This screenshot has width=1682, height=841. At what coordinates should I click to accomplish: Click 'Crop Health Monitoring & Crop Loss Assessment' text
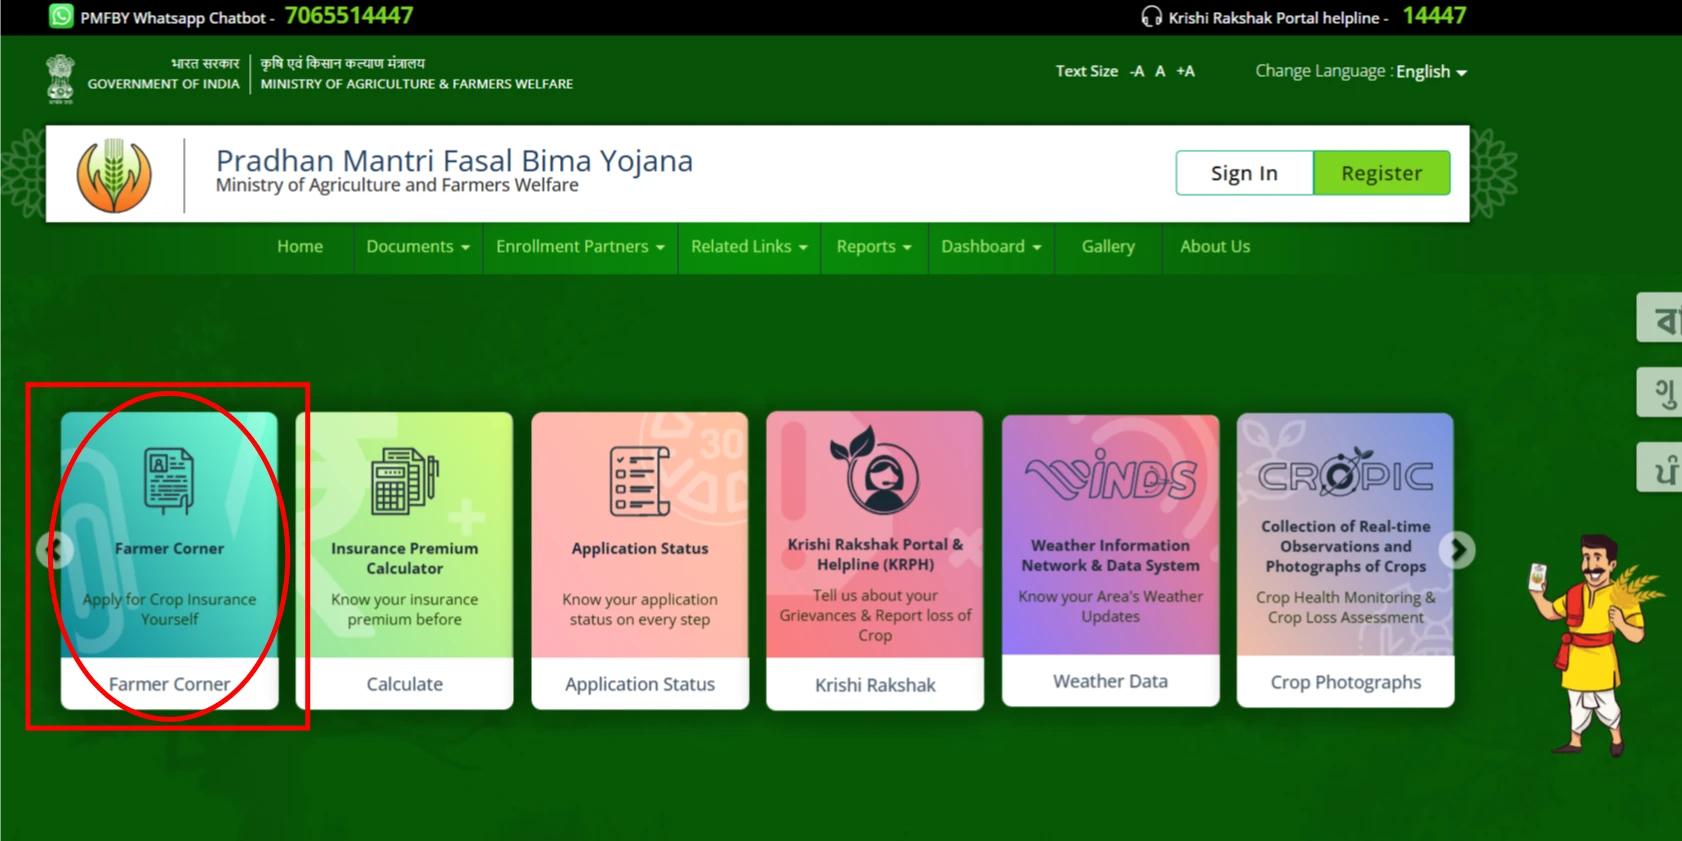pyautogui.click(x=1345, y=607)
